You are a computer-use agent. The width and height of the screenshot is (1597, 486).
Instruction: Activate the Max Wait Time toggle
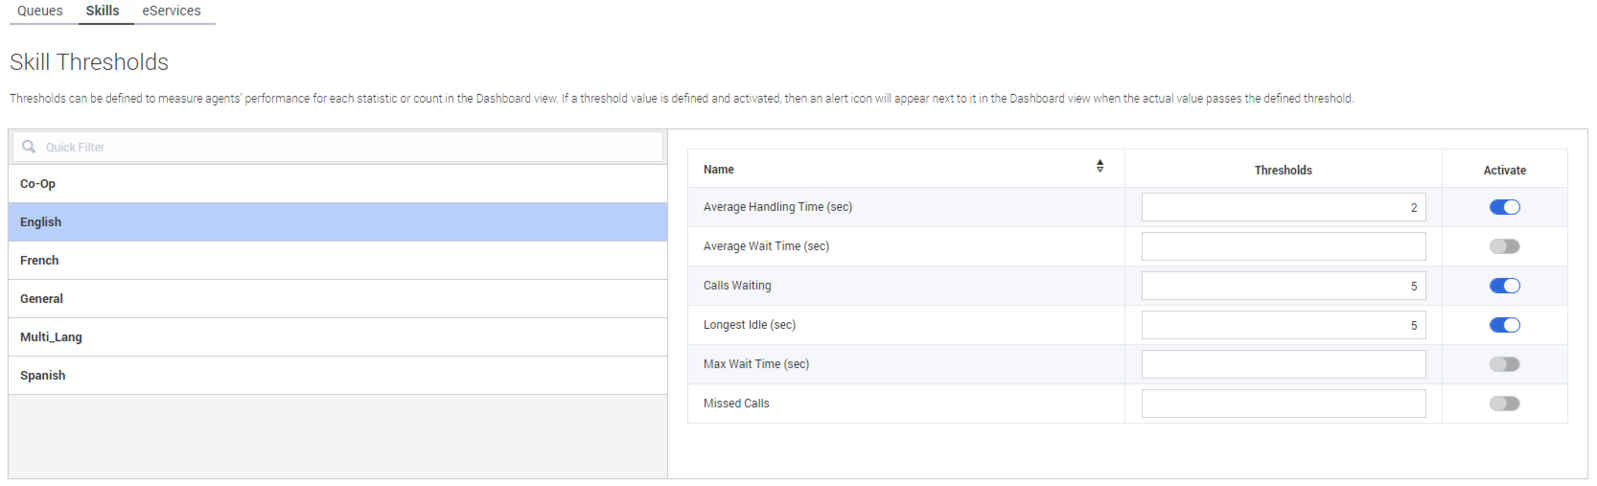pyautogui.click(x=1504, y=364)
